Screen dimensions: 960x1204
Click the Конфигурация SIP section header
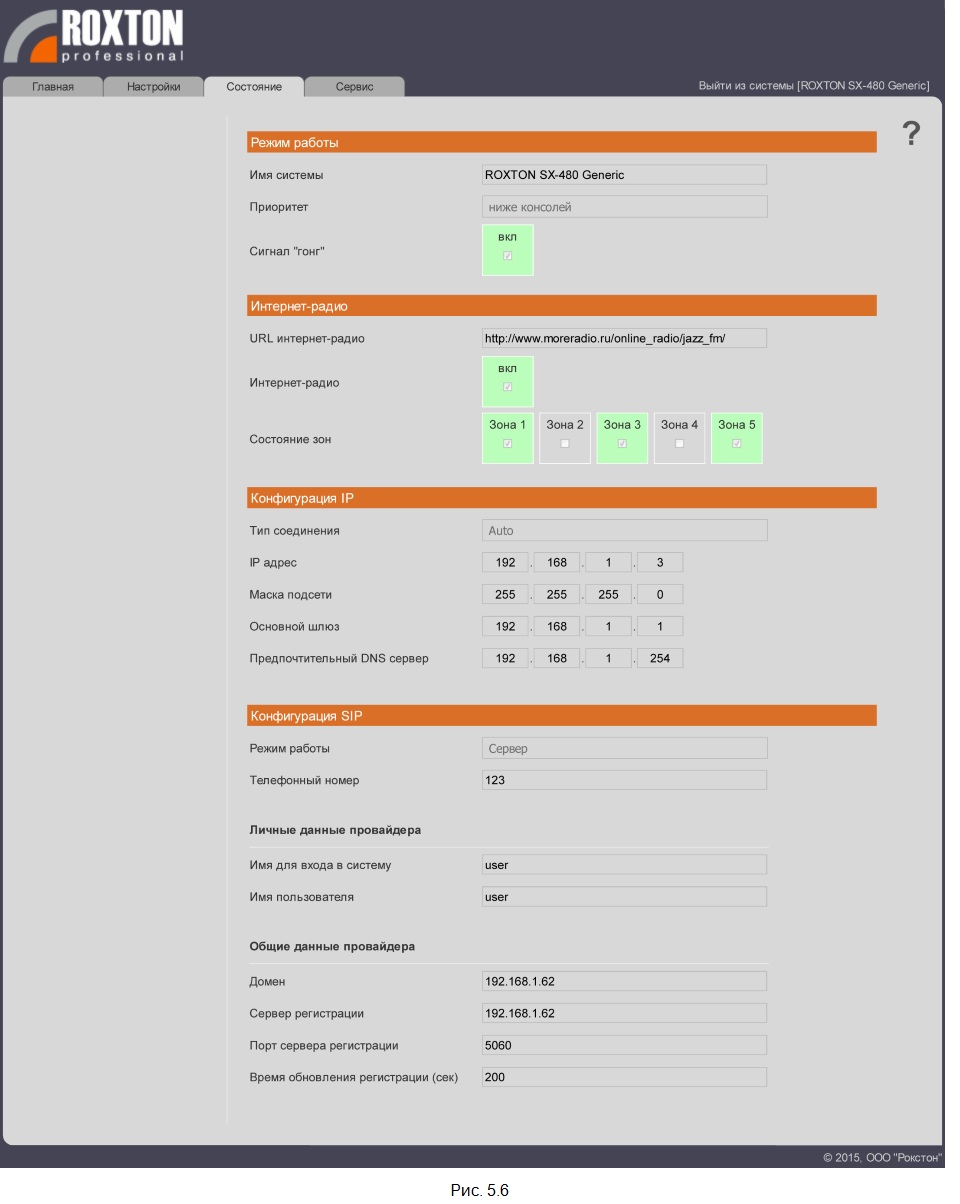562,716
